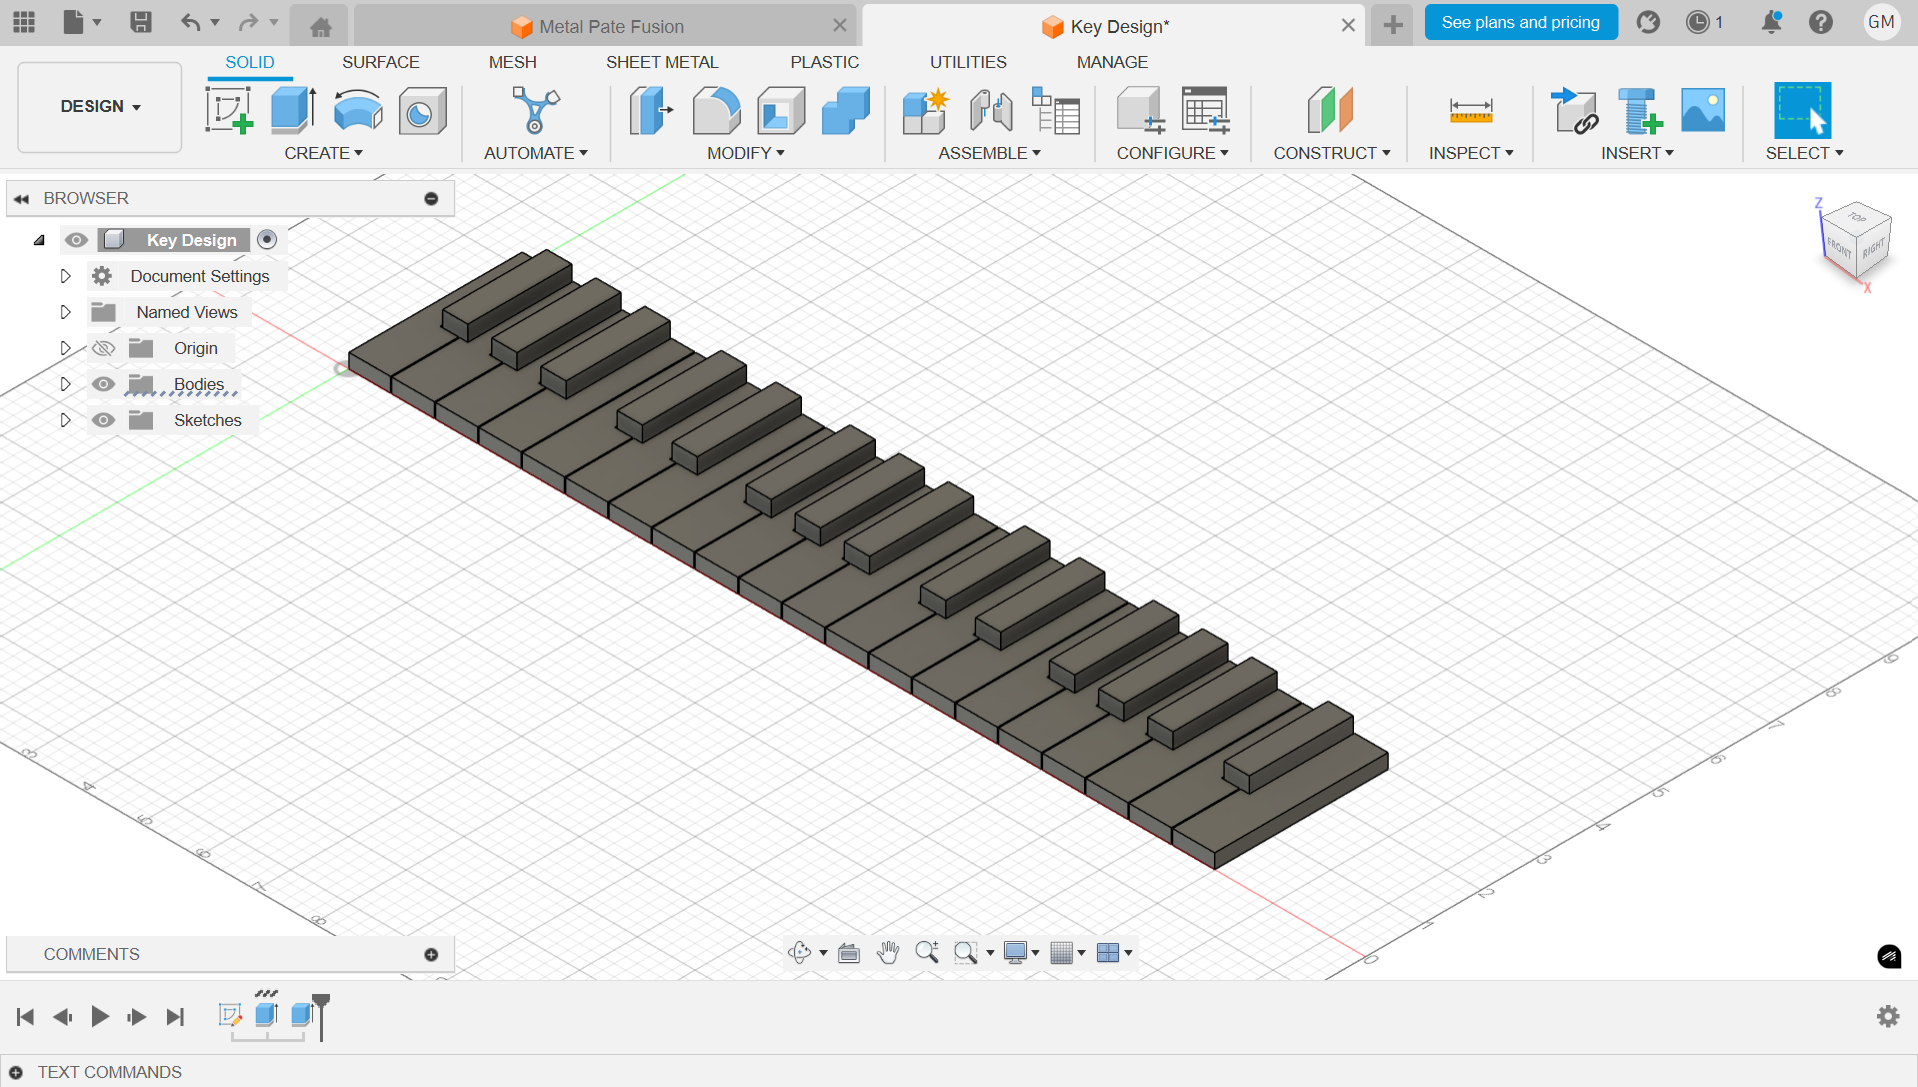
Task: Select the Create Sketch tool
Action: [229, 110]
